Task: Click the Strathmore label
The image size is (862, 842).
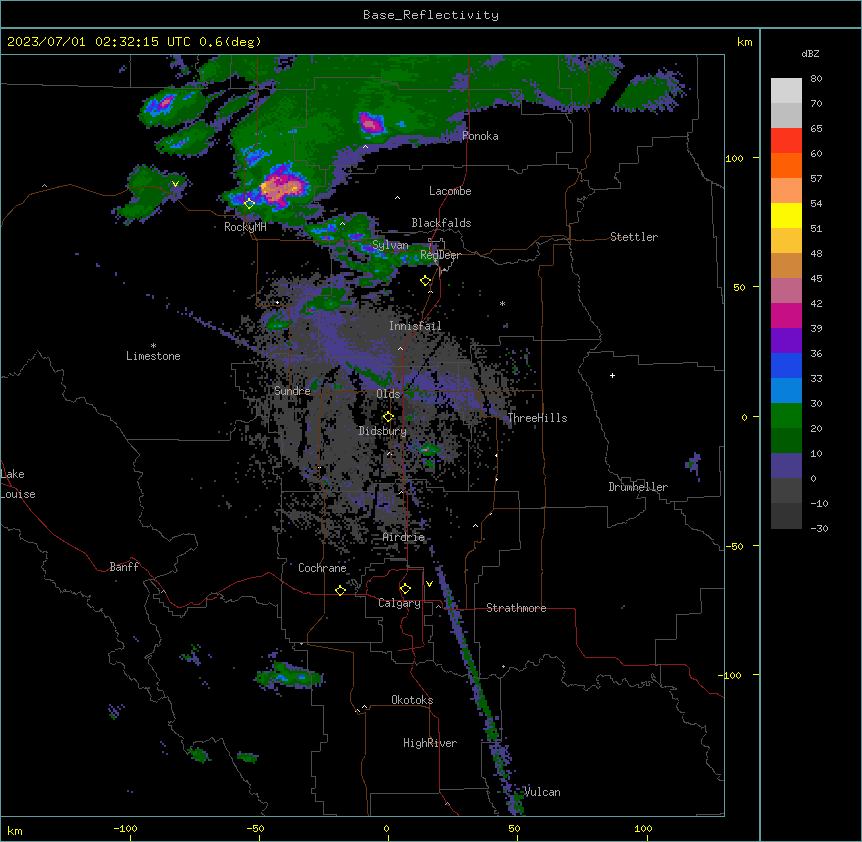Action: [516, 608]
